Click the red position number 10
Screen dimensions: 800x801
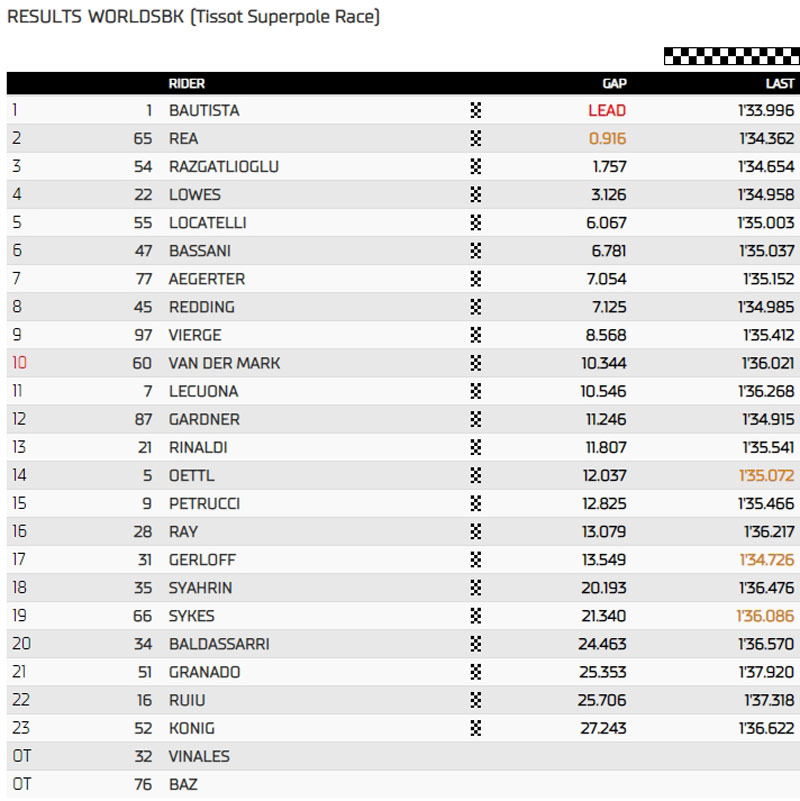19,363
